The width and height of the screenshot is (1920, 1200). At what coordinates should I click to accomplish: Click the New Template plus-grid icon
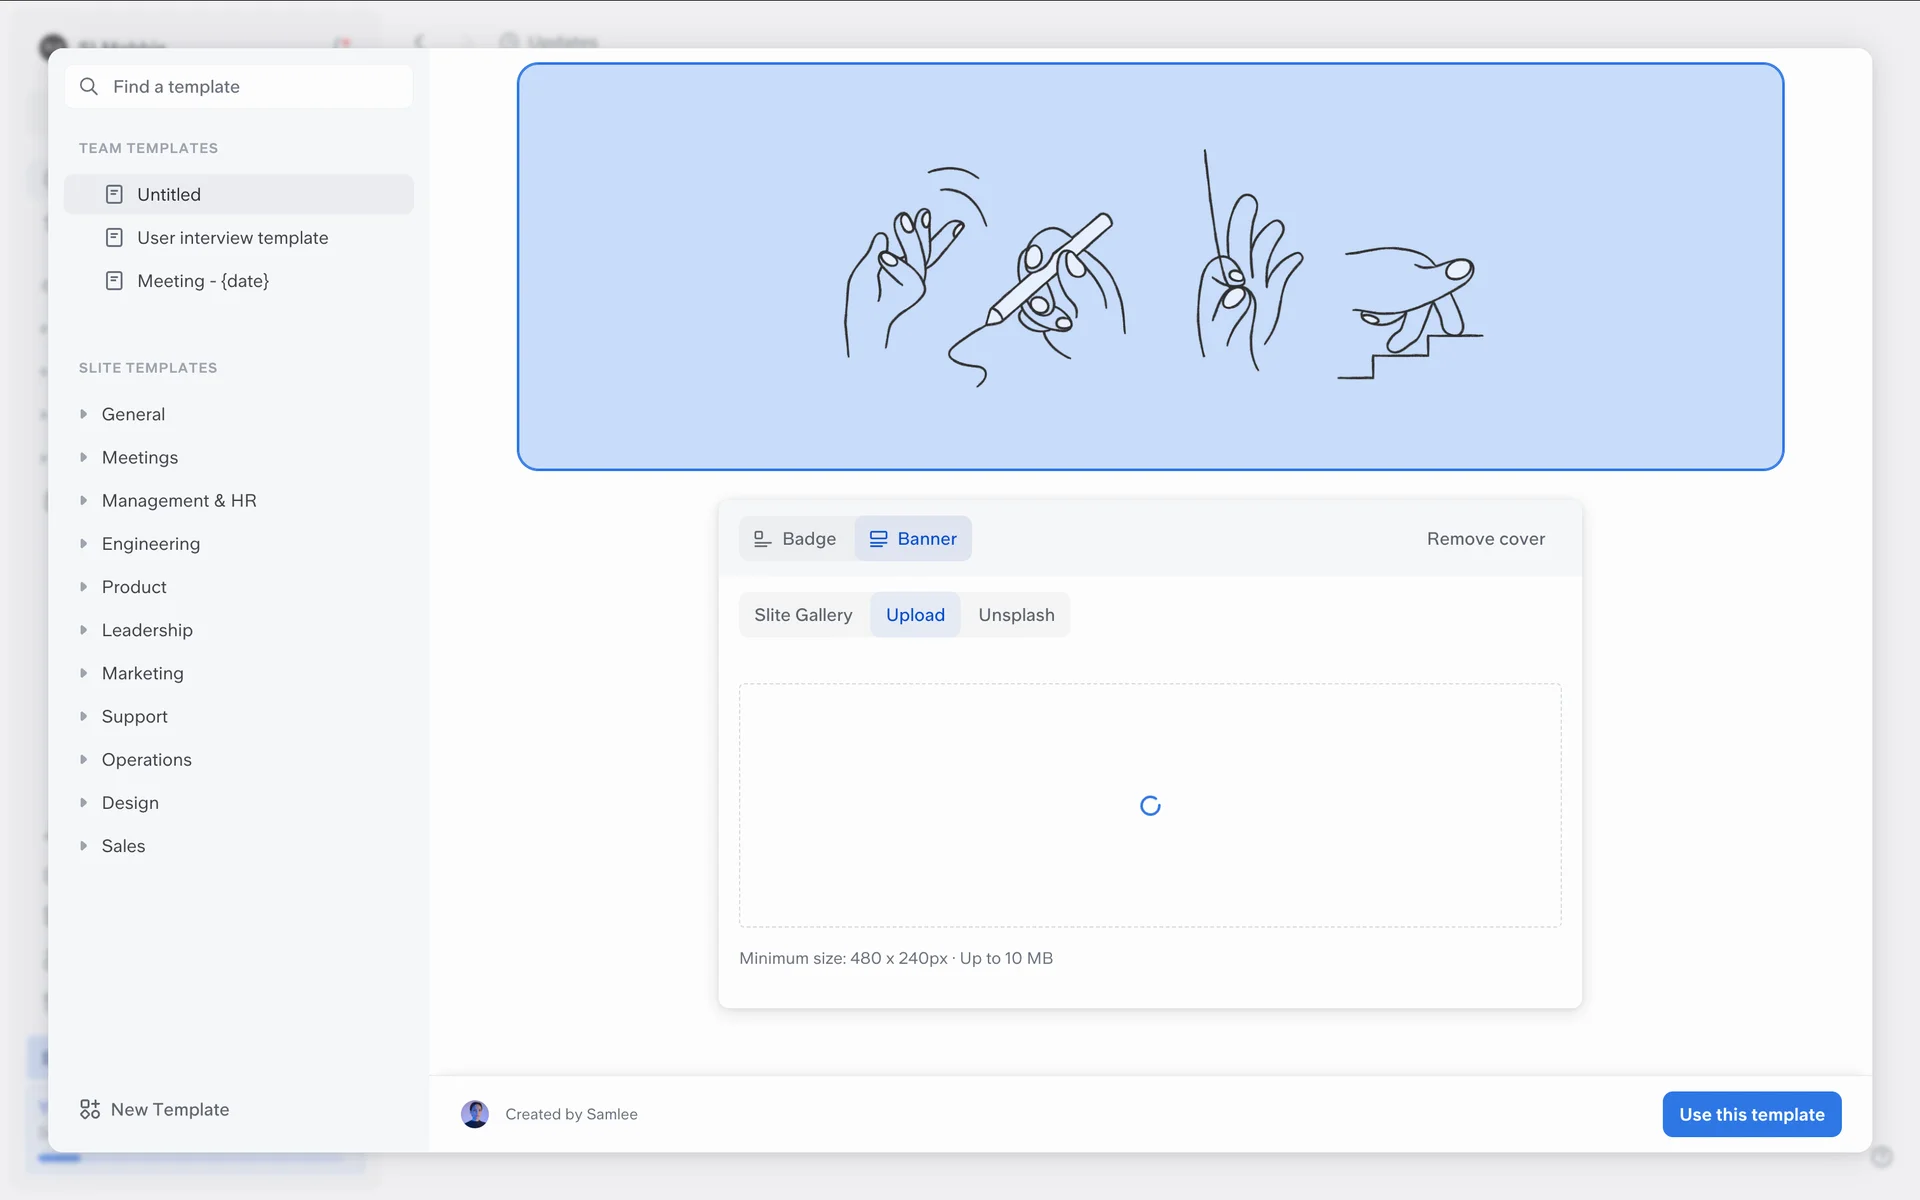coord(90,1109)
